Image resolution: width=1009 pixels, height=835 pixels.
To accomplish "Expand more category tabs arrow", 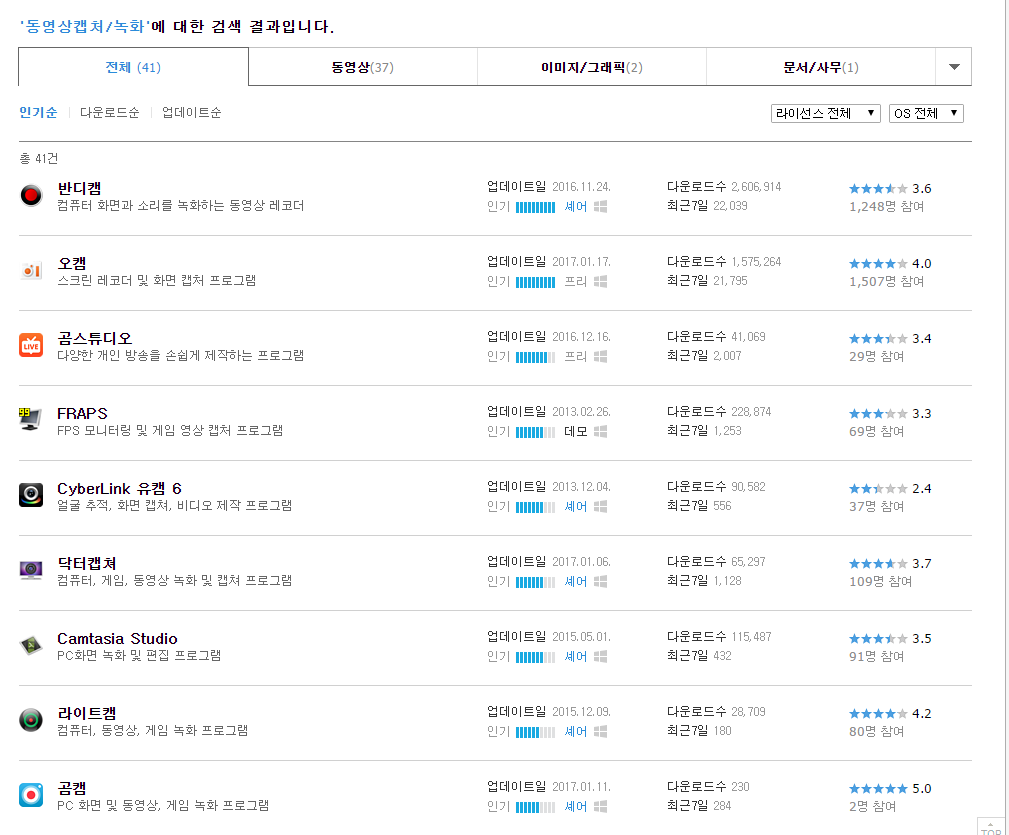I will (954, 67).
